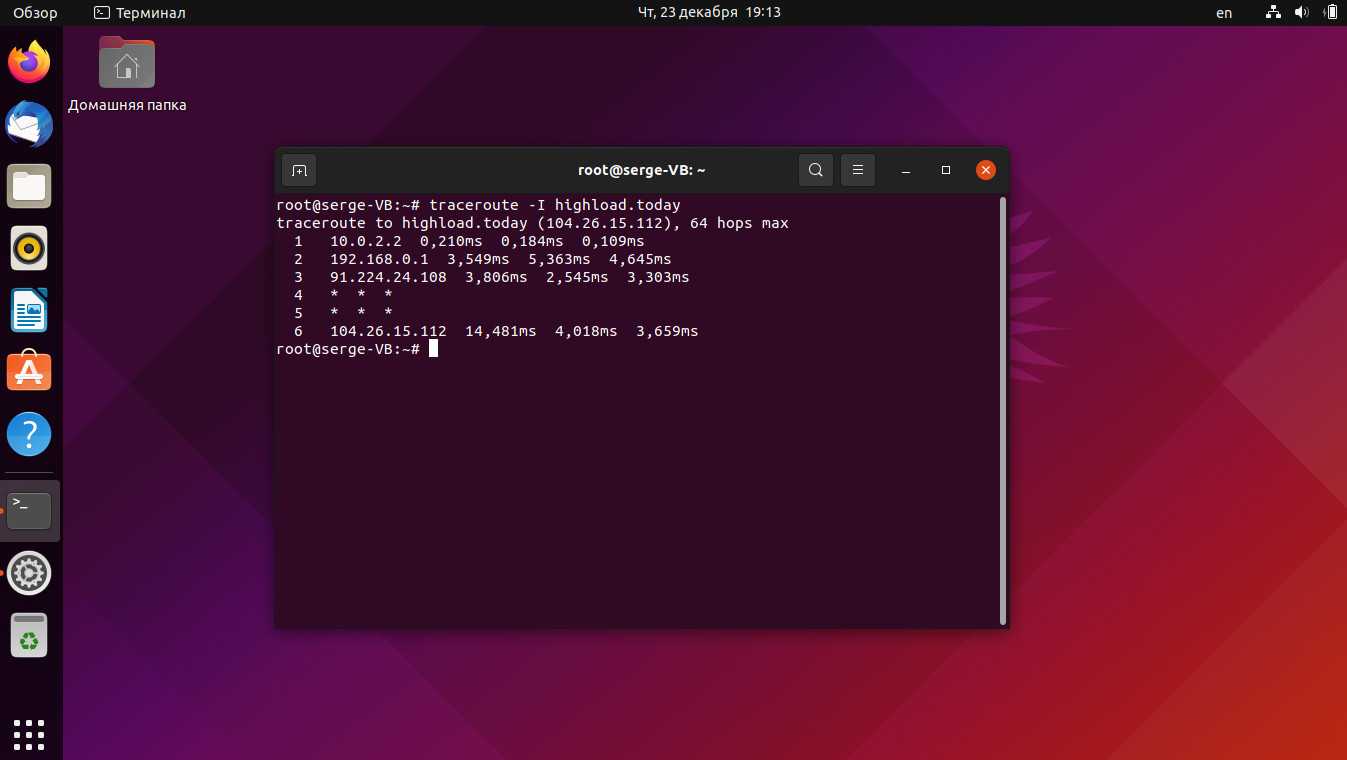Open the settings updater icon in dock
1347x760 pixels.
point(30,573)
